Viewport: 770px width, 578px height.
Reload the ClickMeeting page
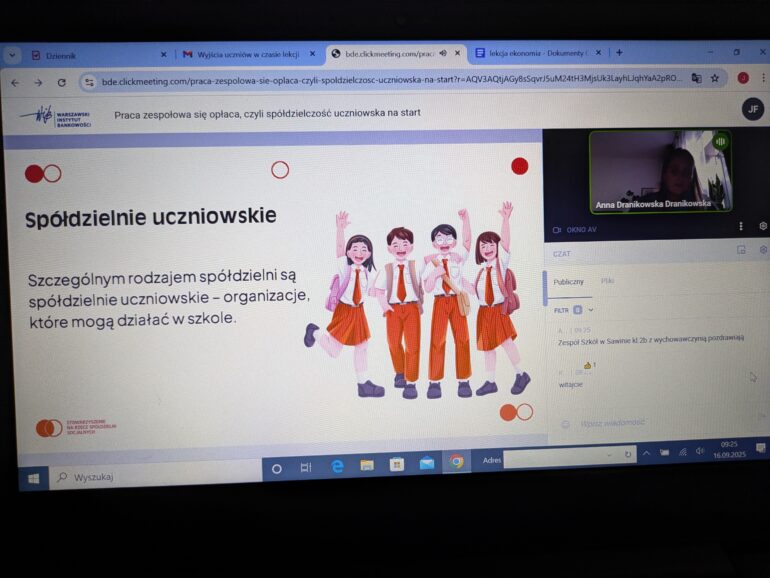[x=61, y=82]
